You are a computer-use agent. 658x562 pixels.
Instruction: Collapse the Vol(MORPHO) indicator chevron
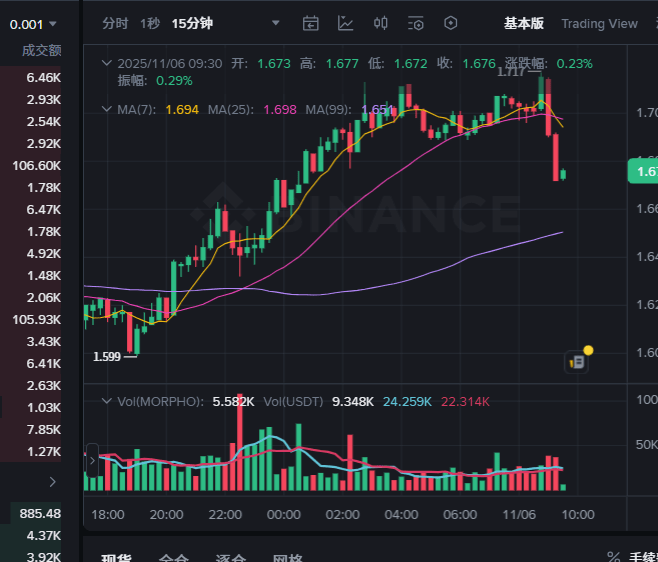[x=108, y=401]
